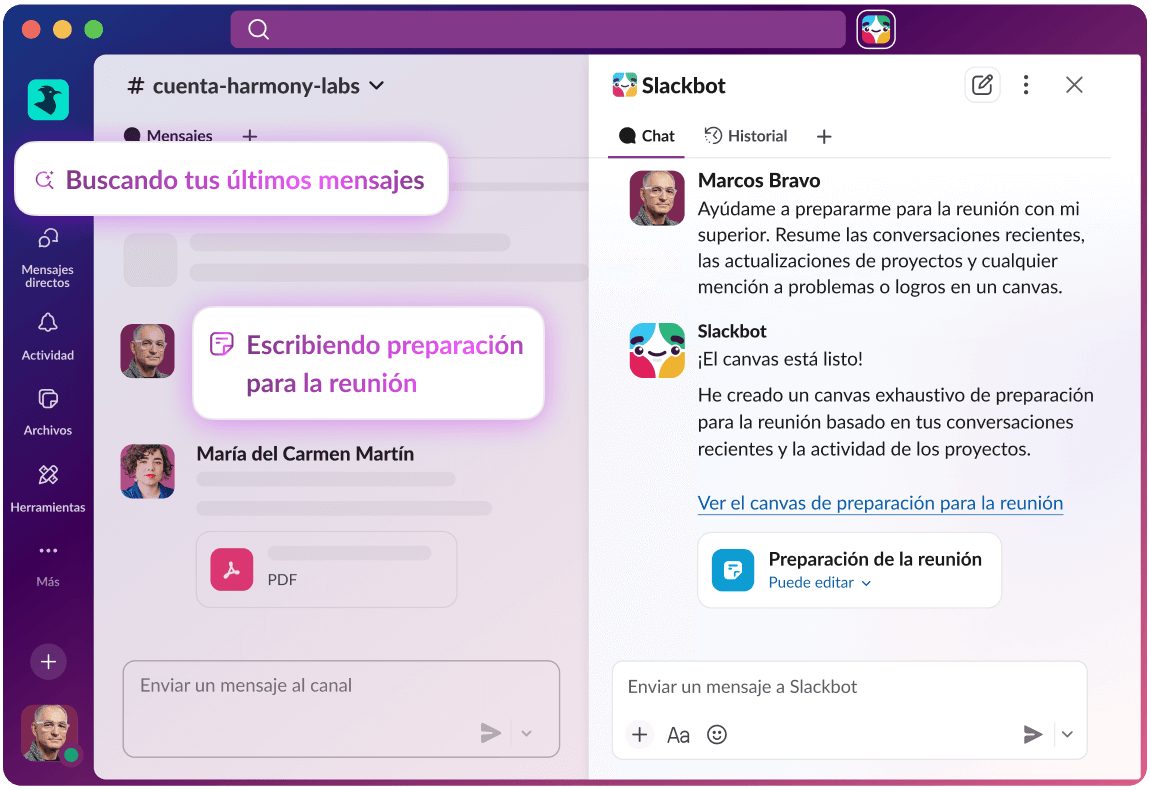Open the Actividad section

[x=48, y=322]
